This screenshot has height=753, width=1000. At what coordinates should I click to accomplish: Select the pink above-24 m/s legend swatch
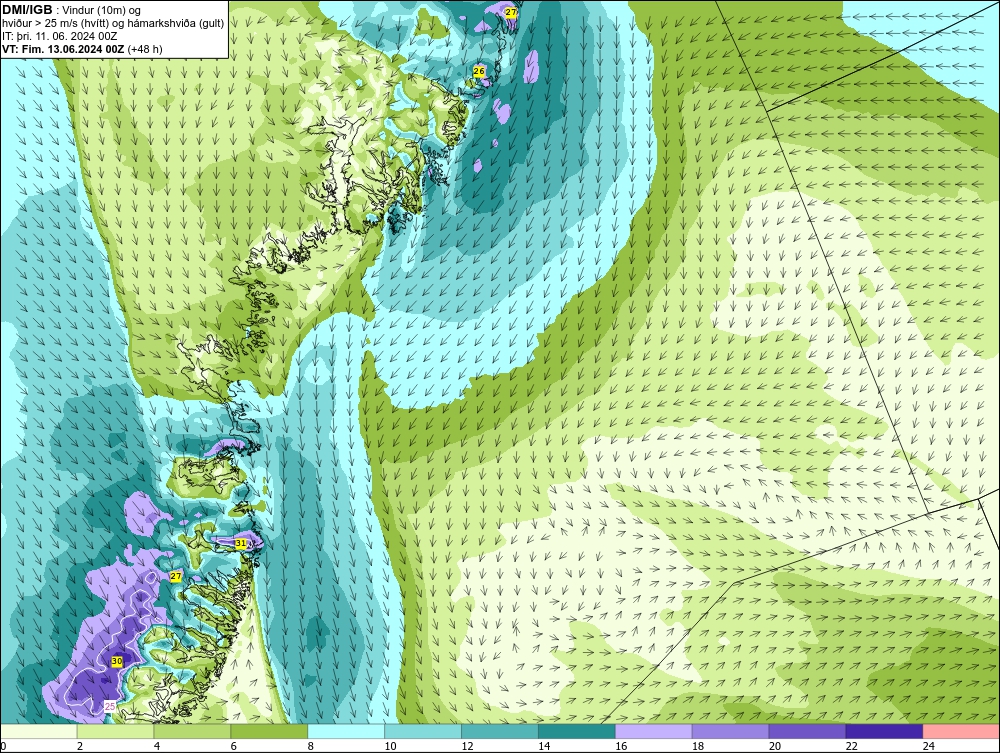tap(961, 731)
